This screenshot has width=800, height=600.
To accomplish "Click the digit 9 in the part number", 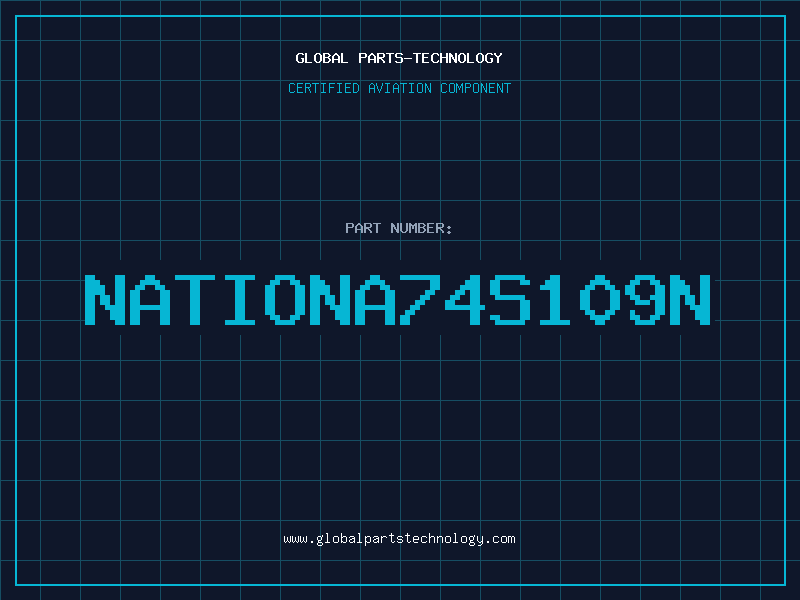I will (x=645, y=299).
